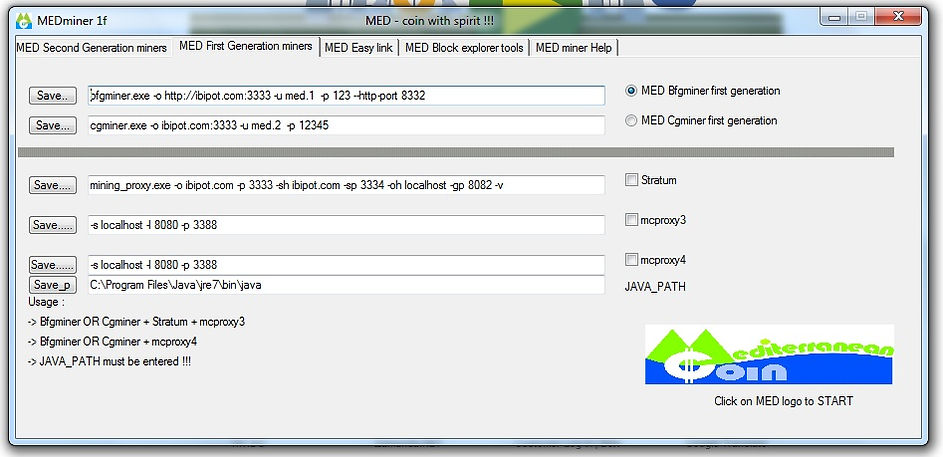Edit the mcproxy3 localhost parameters field
This screenshot has width=943, height=457.
click(346, 225)
